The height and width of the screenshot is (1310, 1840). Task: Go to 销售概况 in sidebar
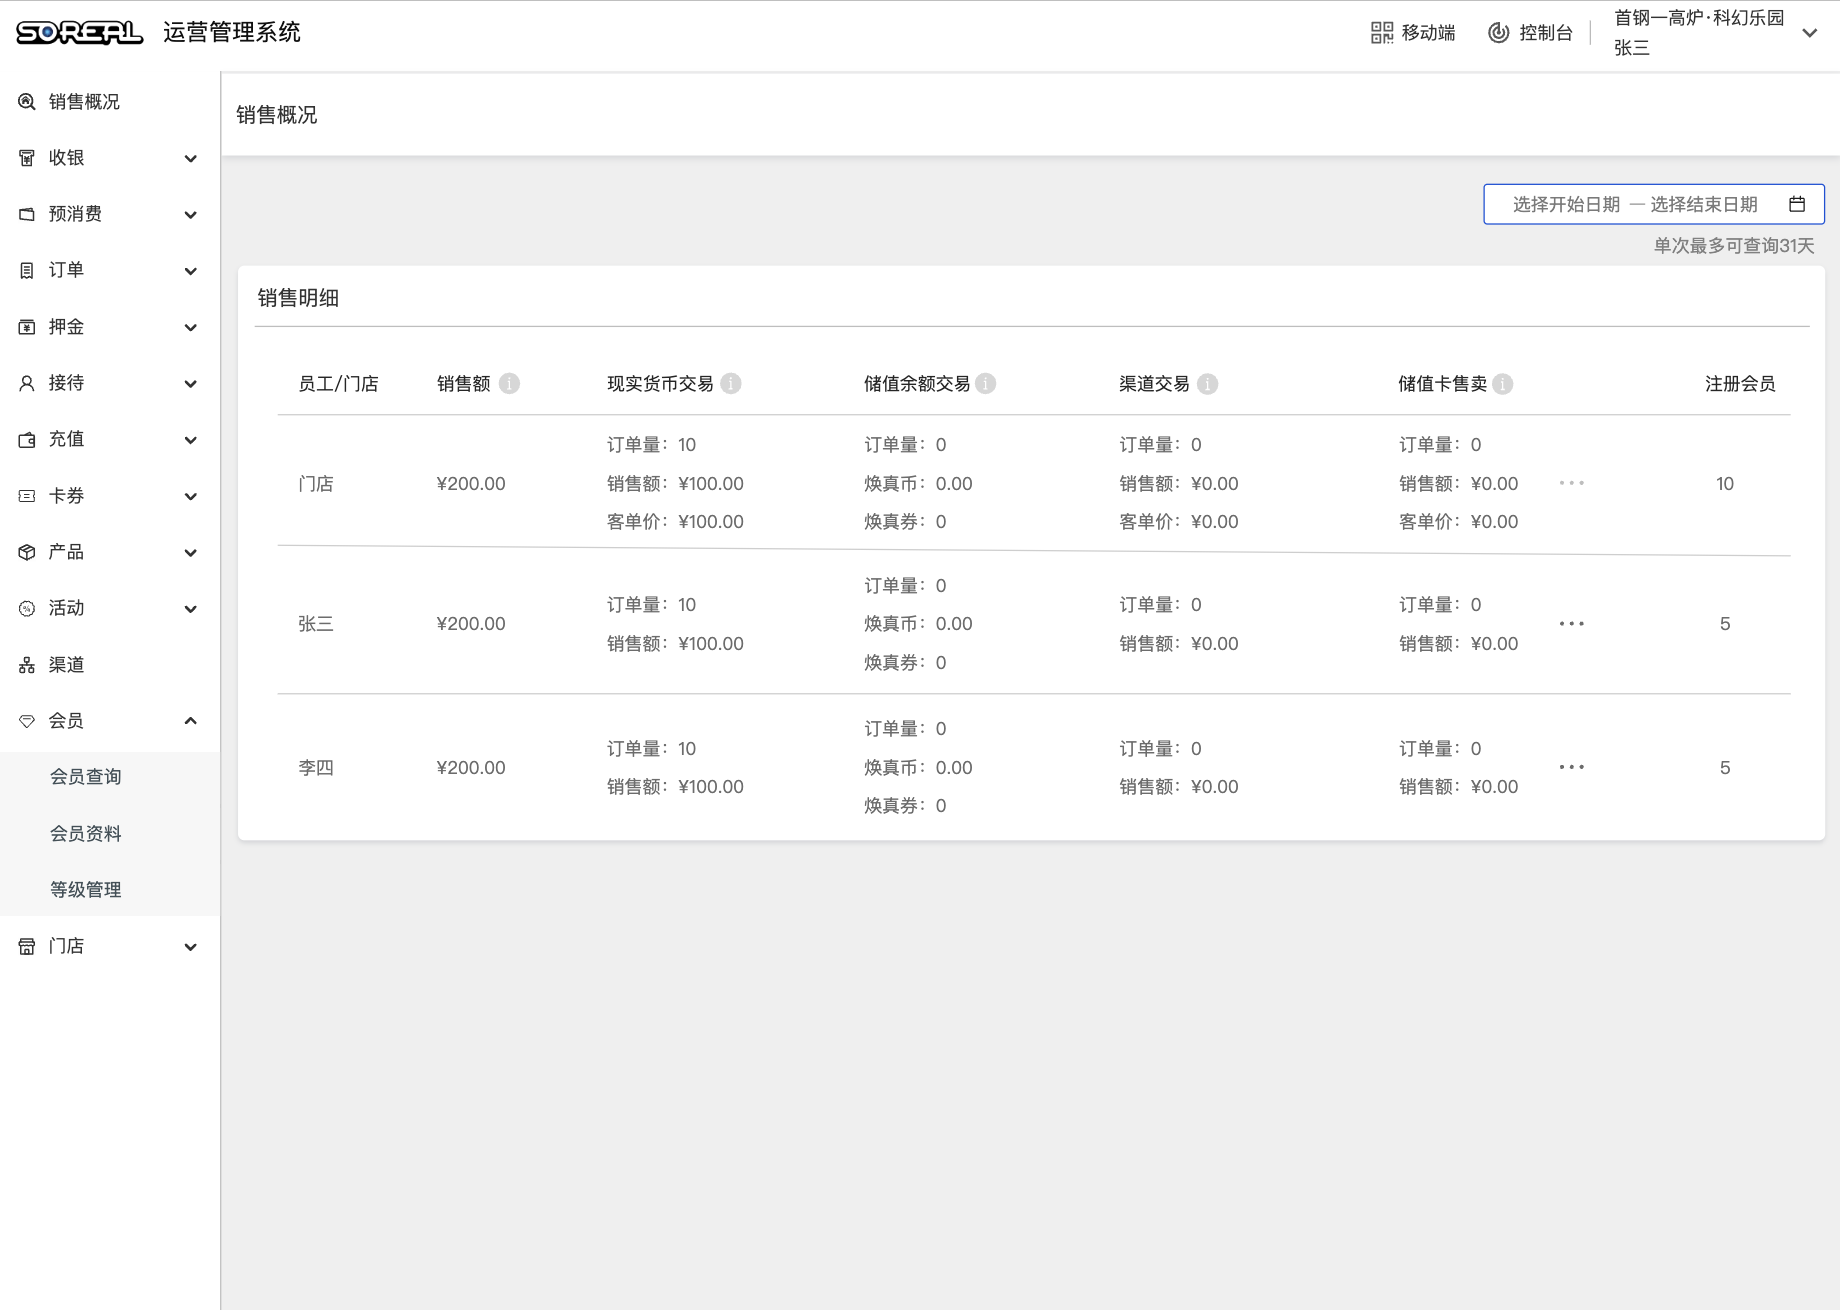(x=84, y=102)
